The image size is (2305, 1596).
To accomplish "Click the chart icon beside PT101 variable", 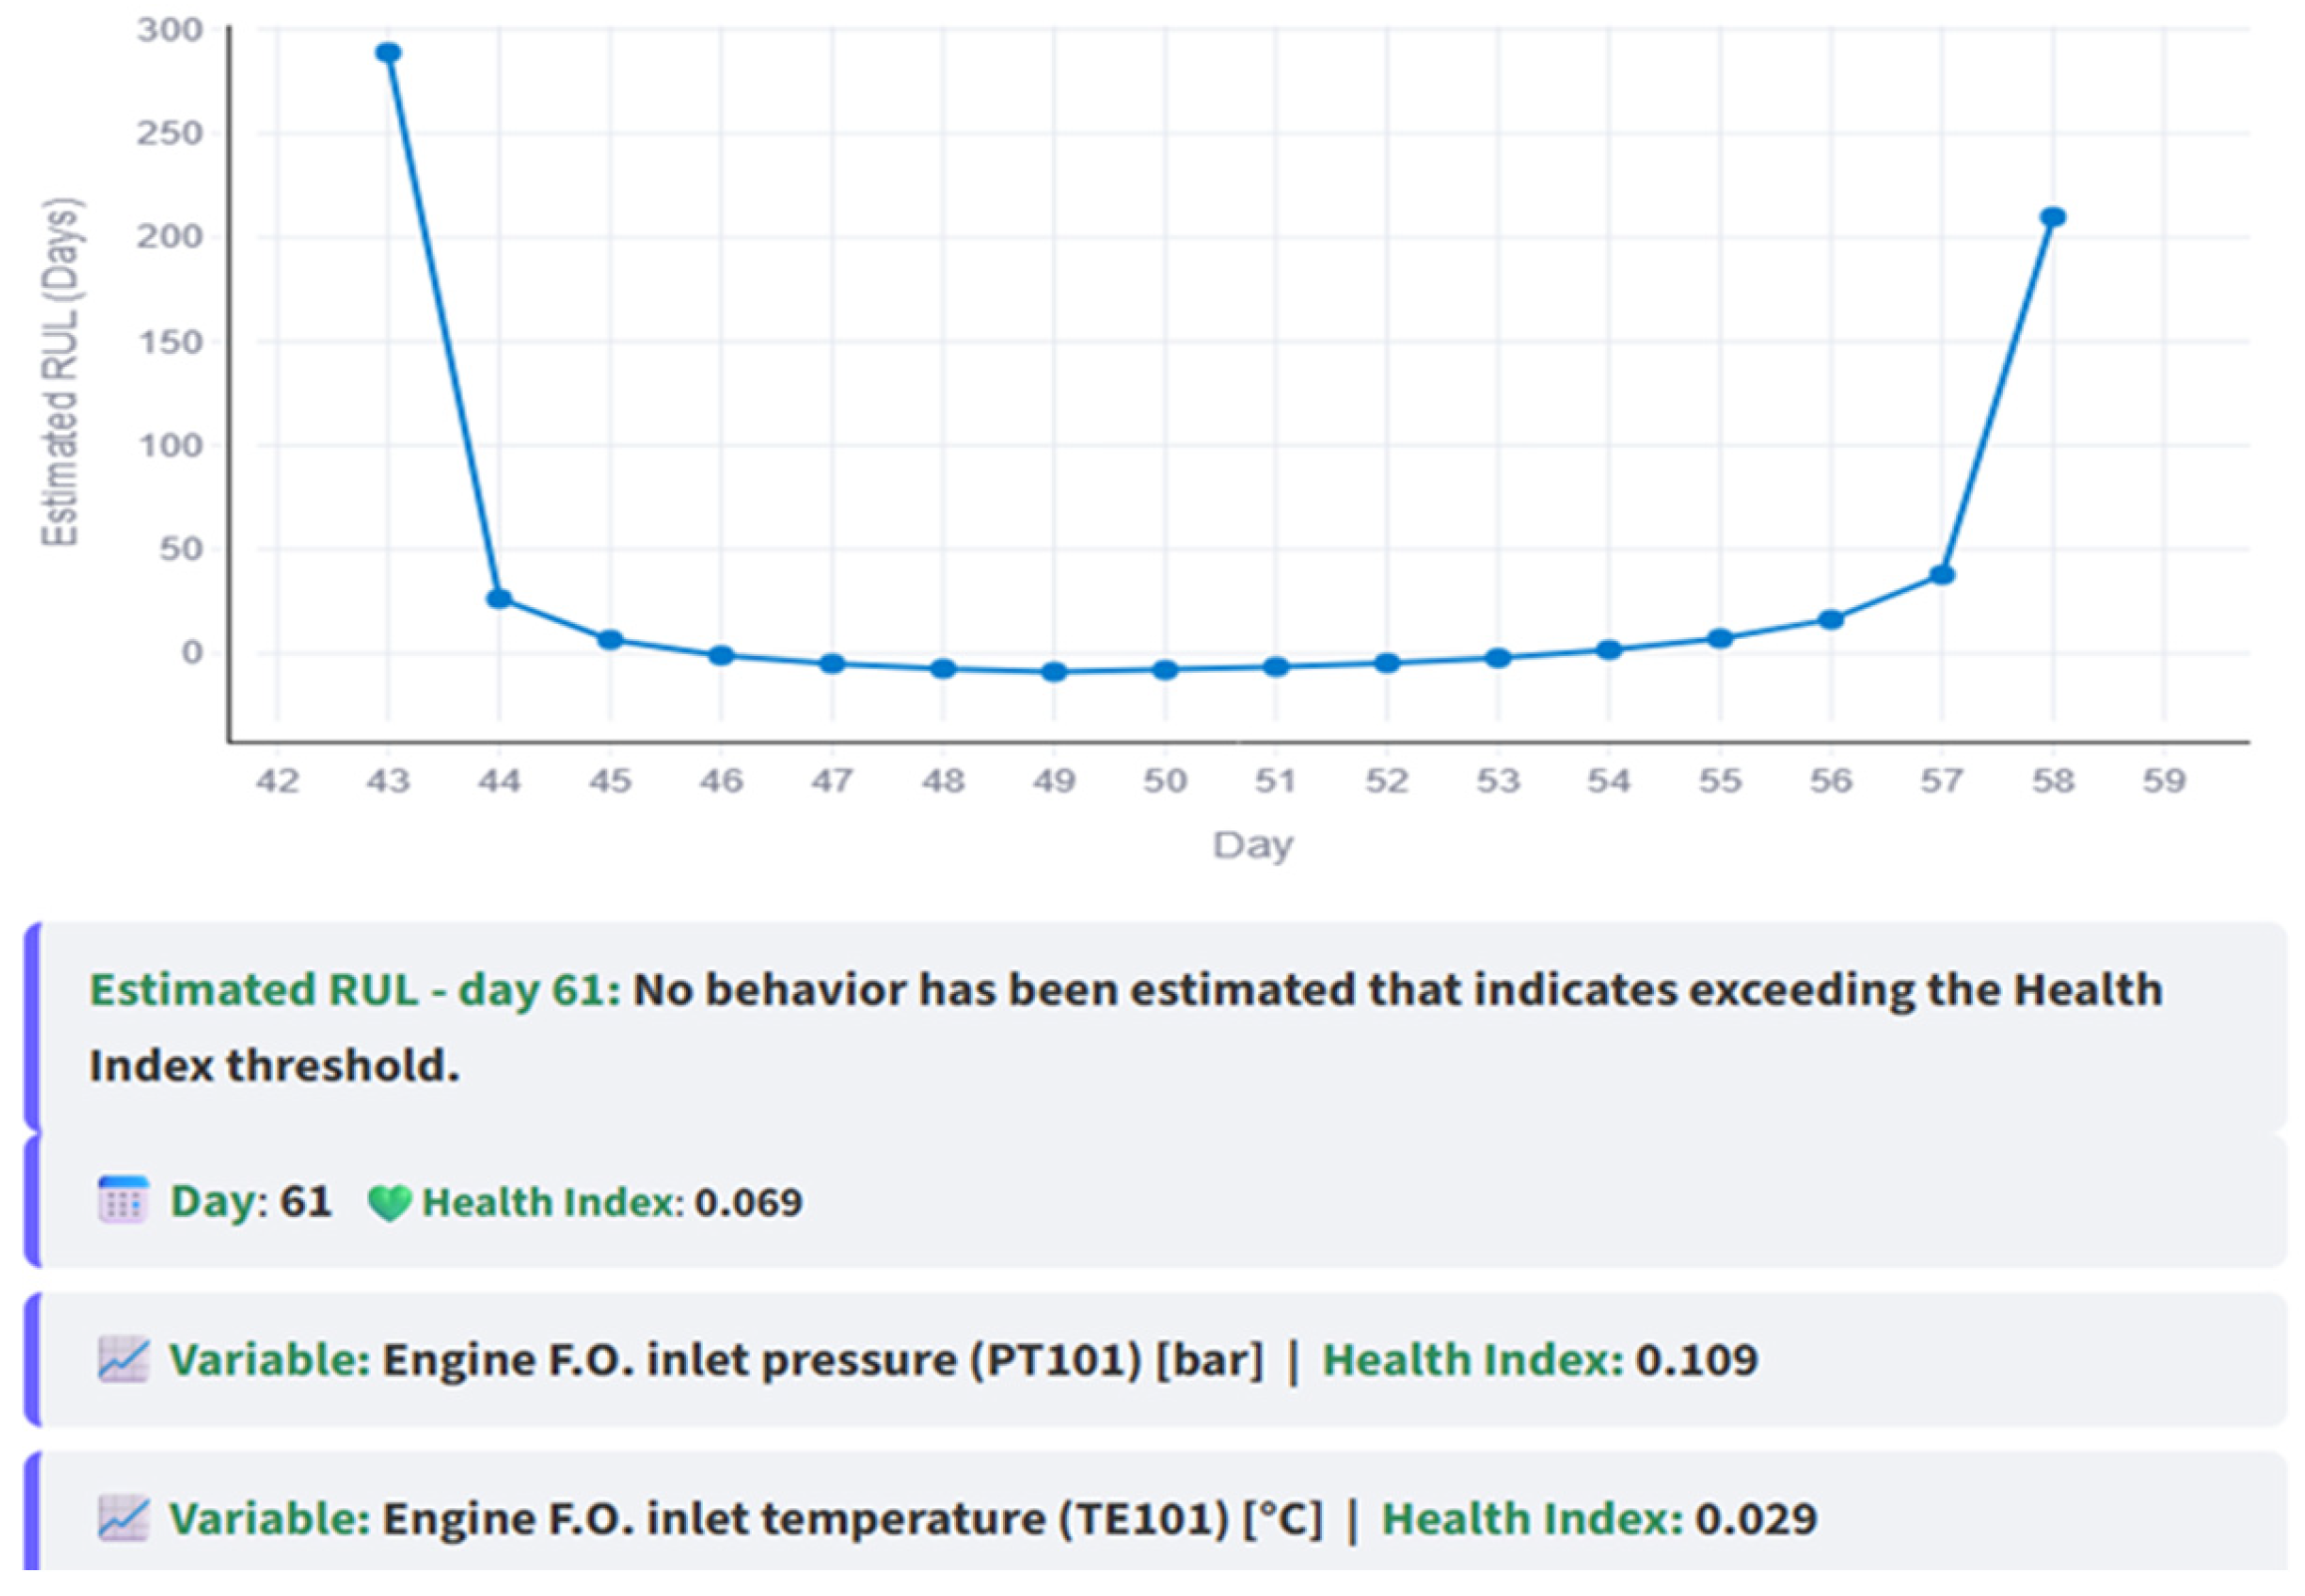I will point(123,1360).
